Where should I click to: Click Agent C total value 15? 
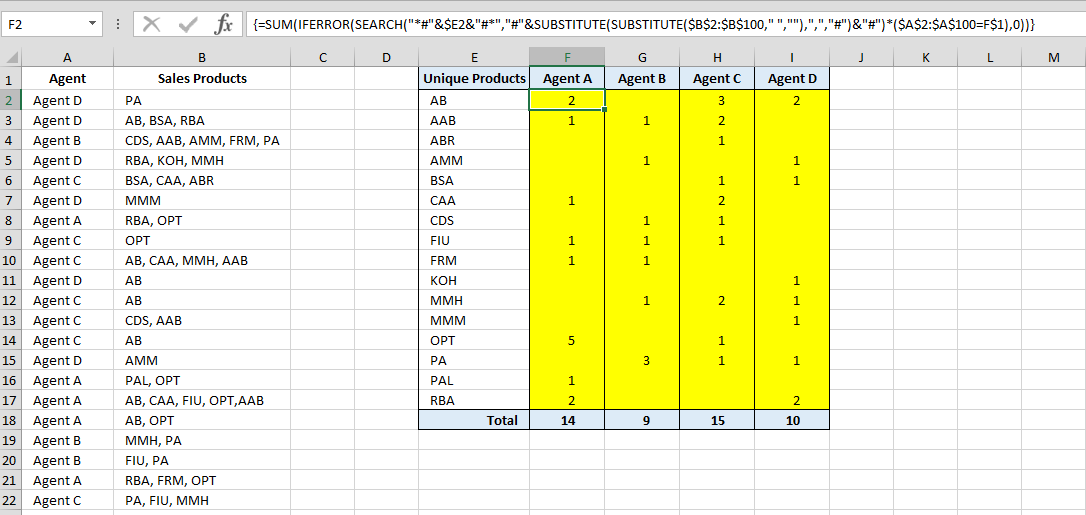[x=717, y=419]
